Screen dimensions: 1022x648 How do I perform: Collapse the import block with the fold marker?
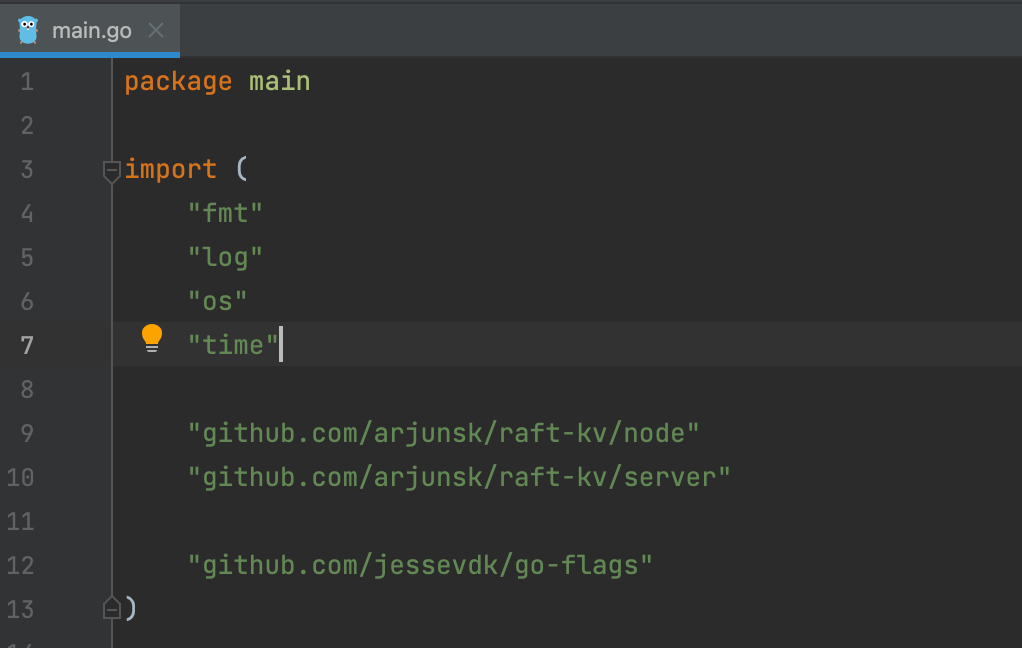coord(111,171)
